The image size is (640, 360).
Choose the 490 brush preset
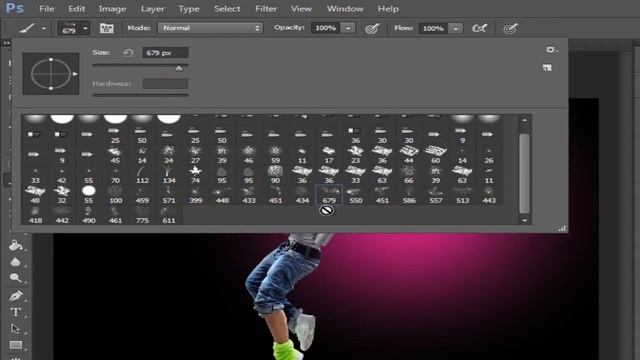89,215
